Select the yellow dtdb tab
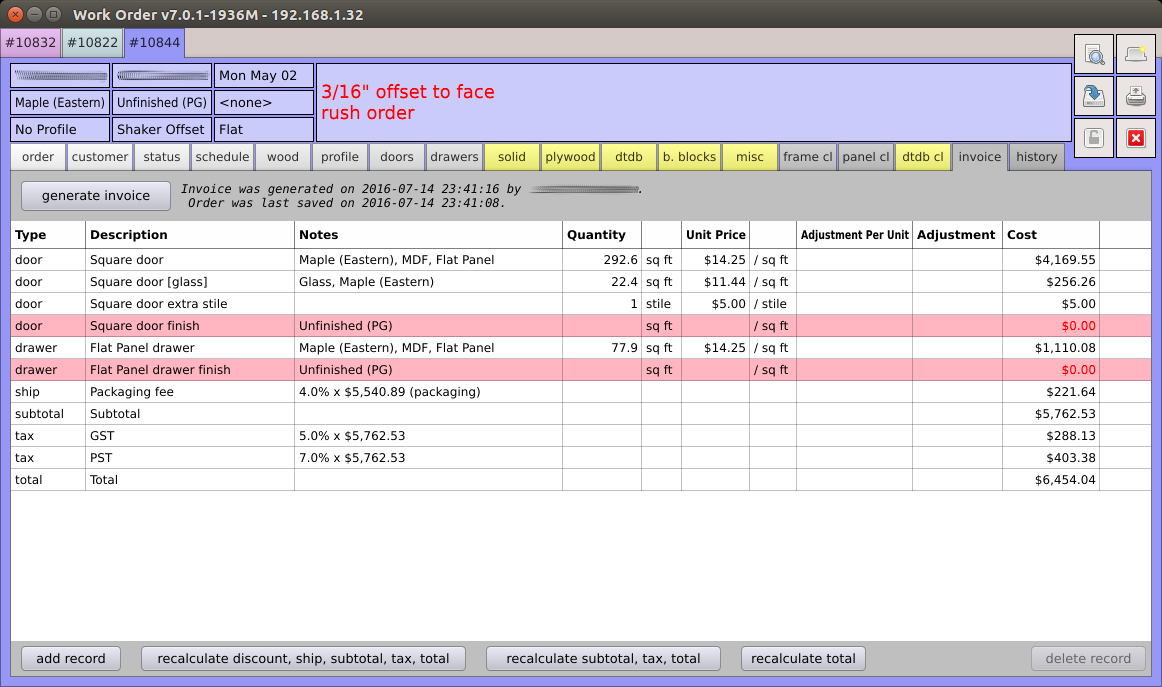The image size is (1162, 687). click(628, 157)
